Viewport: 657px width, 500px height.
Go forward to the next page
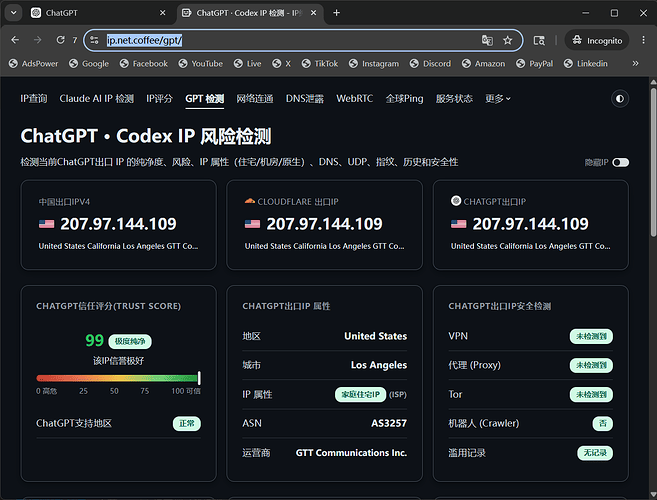click(x=38, y=40)
